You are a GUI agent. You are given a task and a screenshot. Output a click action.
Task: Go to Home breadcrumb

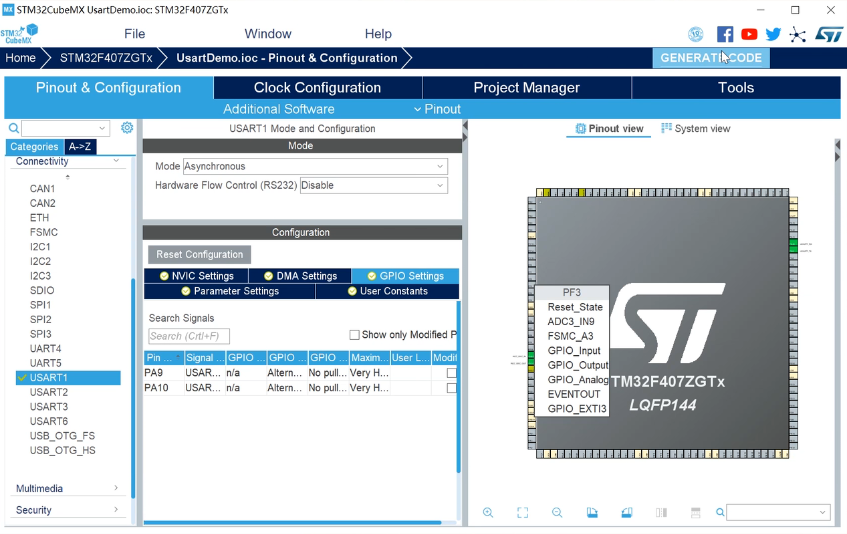21,58
